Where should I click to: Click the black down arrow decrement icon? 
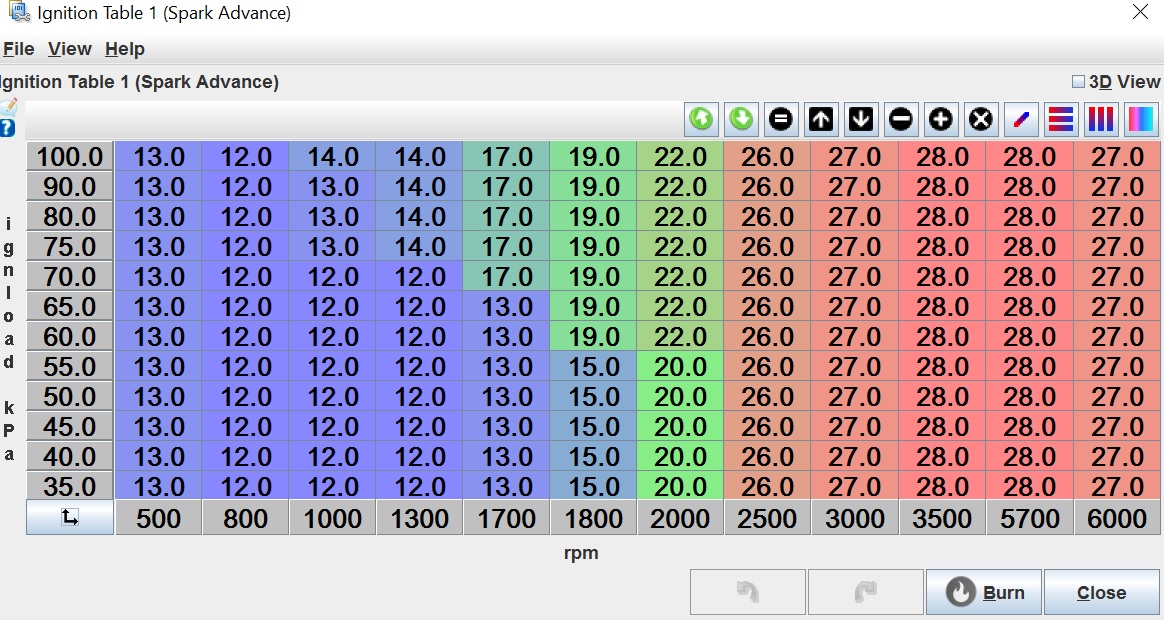point(861,120)
